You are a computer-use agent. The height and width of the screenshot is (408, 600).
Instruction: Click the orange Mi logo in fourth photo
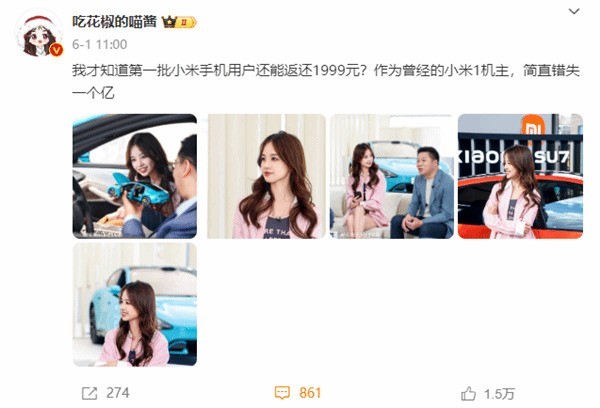[x=533, y=125]
